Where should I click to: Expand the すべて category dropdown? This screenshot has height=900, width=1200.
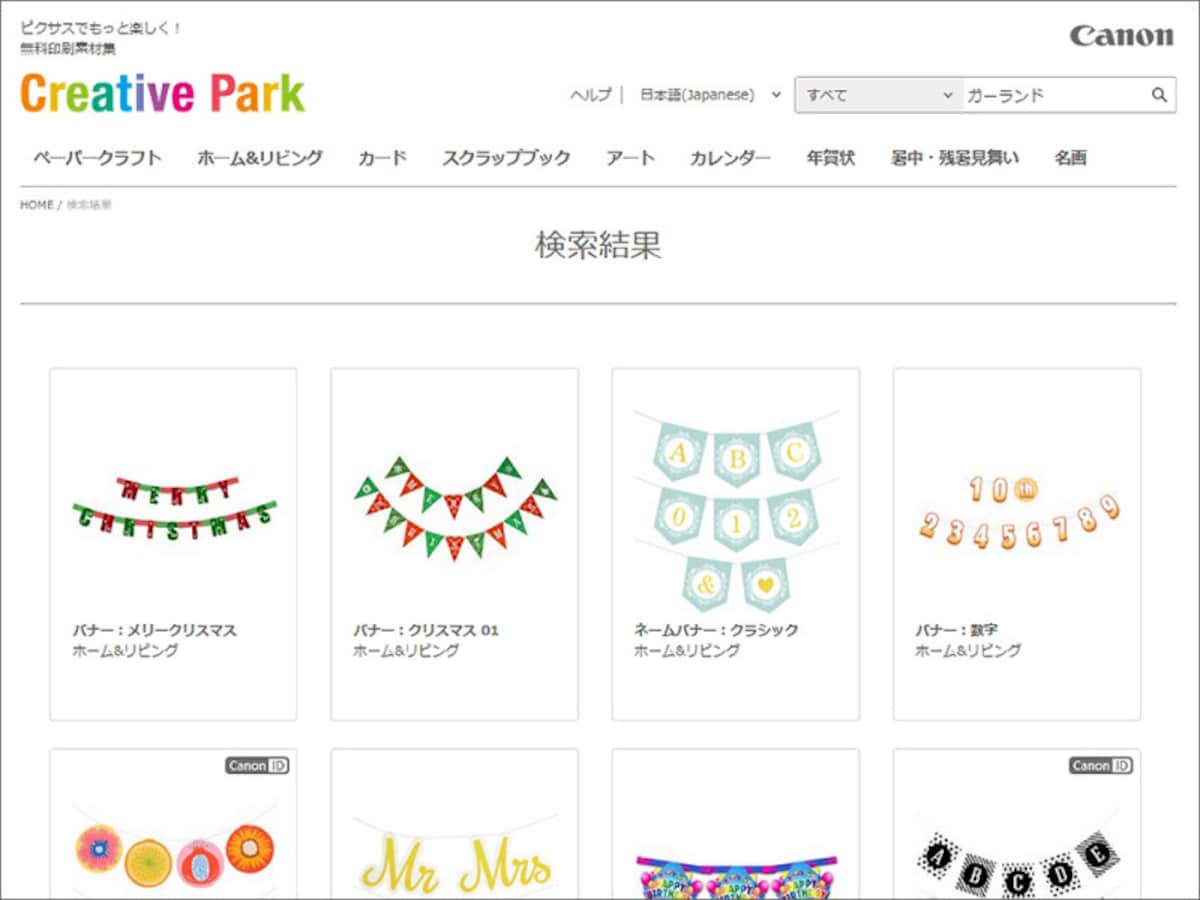tap(879, 95)
